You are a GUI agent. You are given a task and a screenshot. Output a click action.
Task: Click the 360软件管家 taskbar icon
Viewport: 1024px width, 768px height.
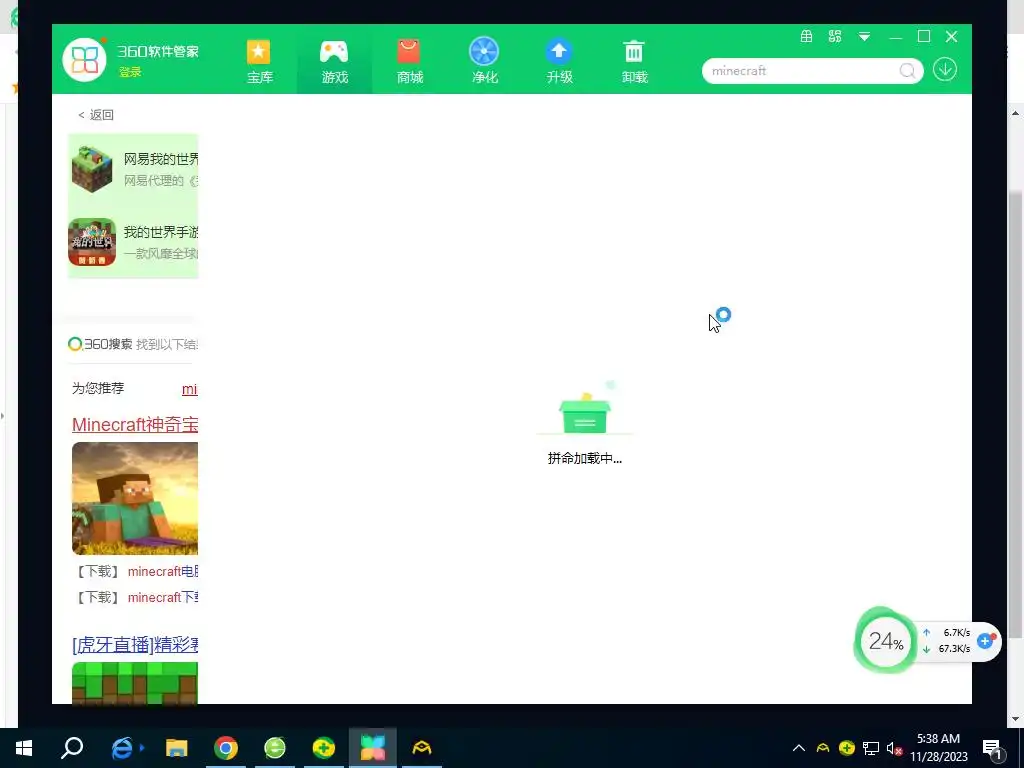pyautogui.click(x=373, y=748)
